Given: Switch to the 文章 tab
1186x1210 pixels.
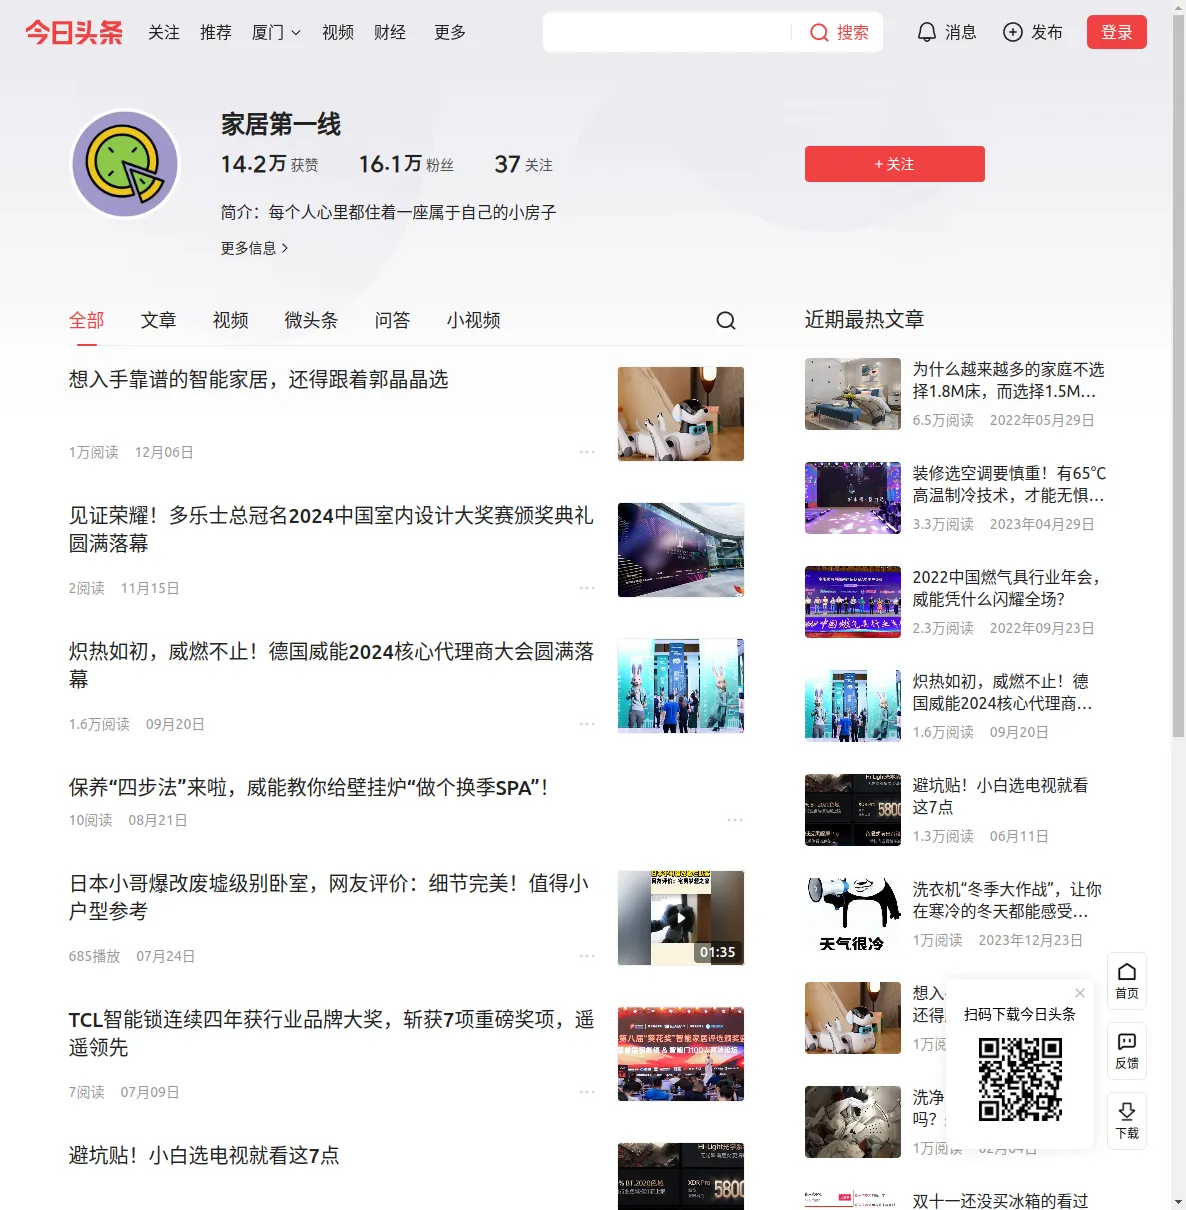Looking at the screenshot, I should [x=159, y=320].
